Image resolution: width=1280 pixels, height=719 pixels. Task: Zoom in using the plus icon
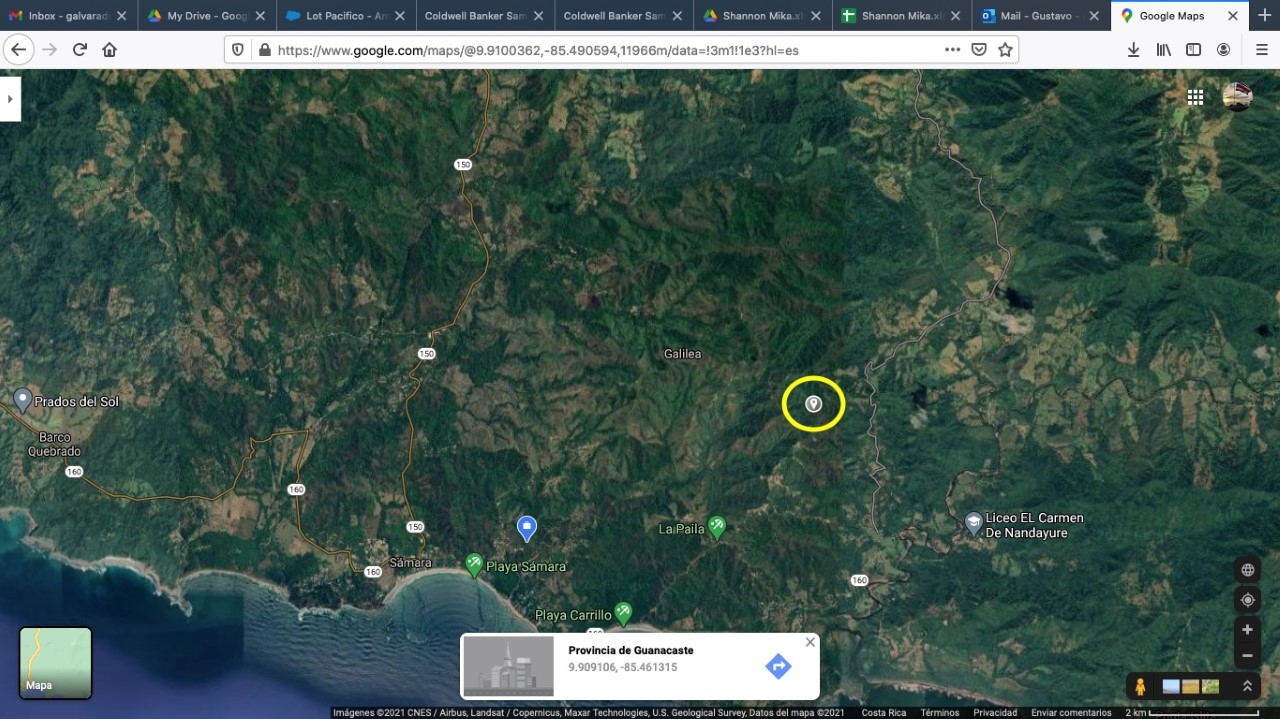[1247, 629]
